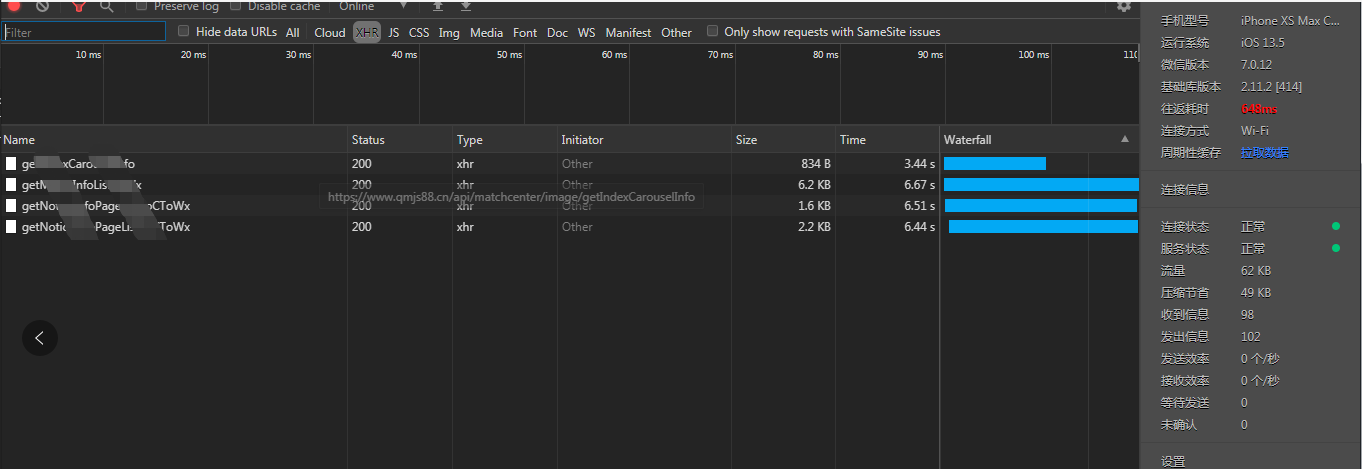Image resolution: width=1362 pixels, height=469 pixels.
Task: Tick Only show requests with SameSite issues
Action: pyautogui.click(x=712, y=31)
